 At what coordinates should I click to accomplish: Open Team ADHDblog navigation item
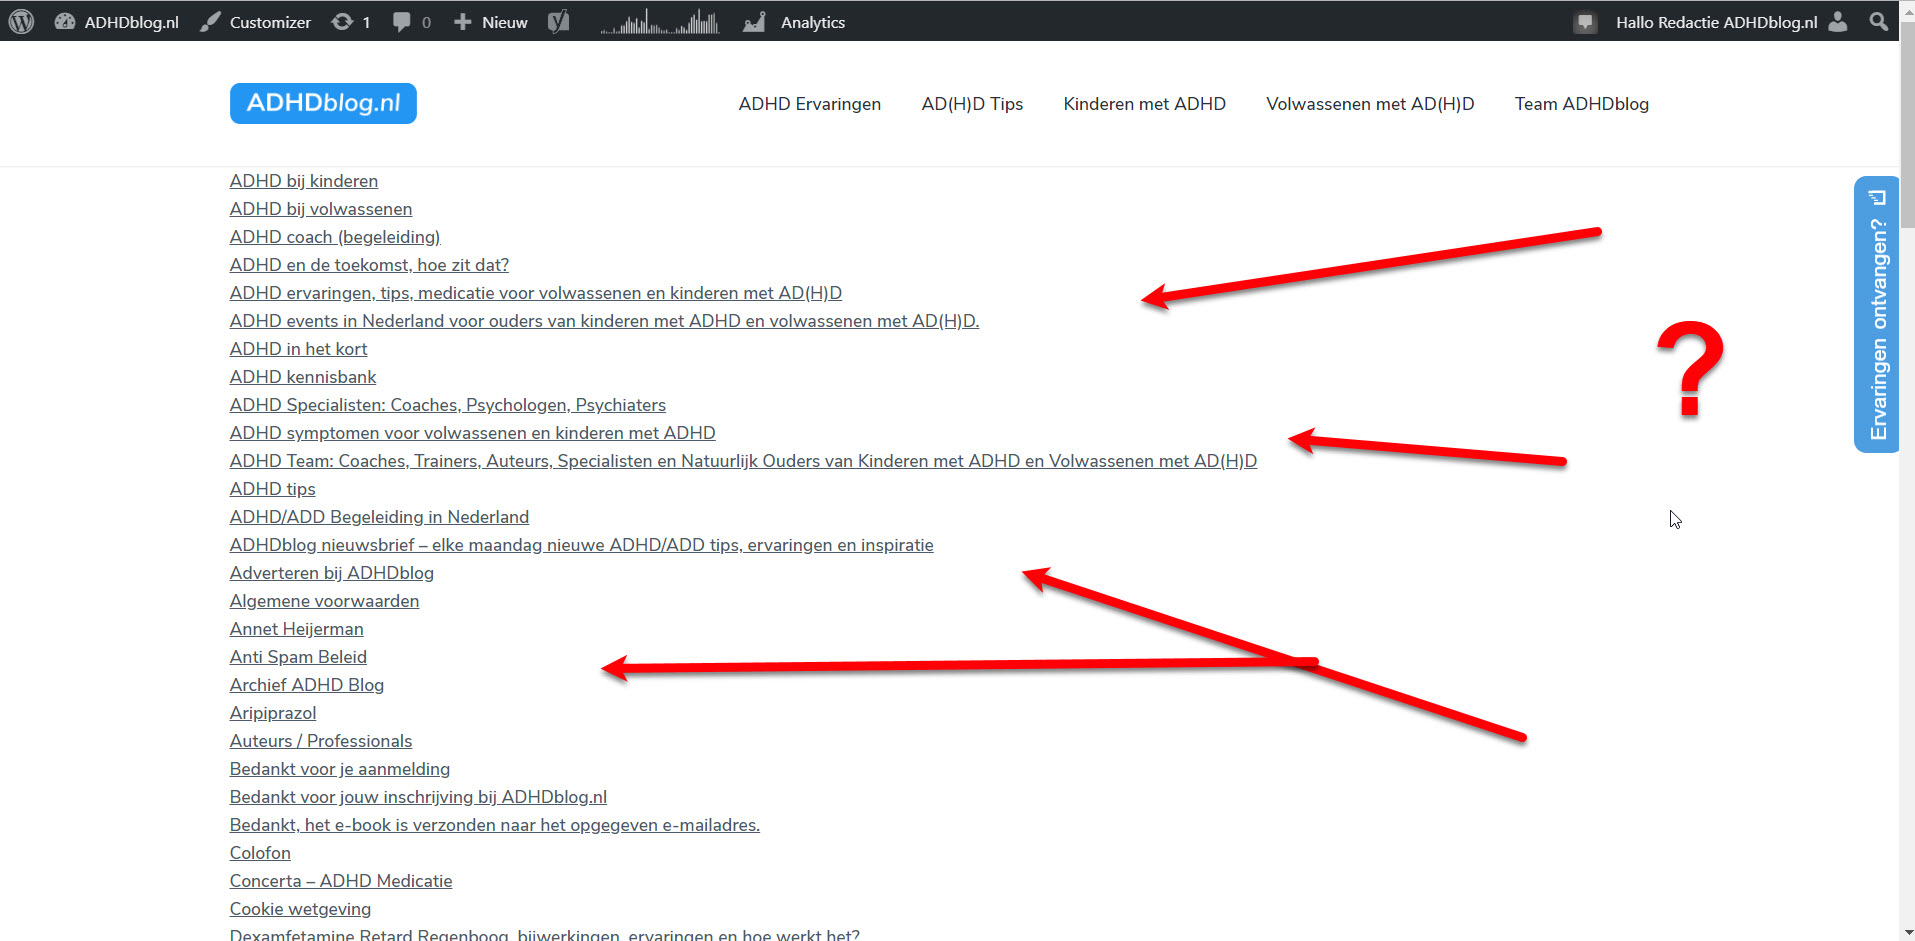(1581, 104)
